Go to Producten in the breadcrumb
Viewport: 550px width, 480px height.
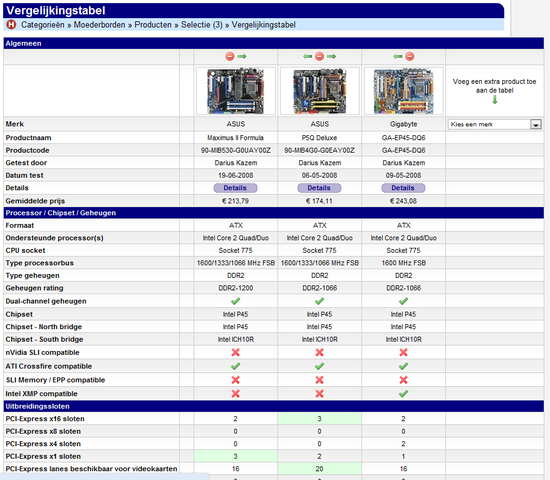pyautogui.click(x=153, y=25)
